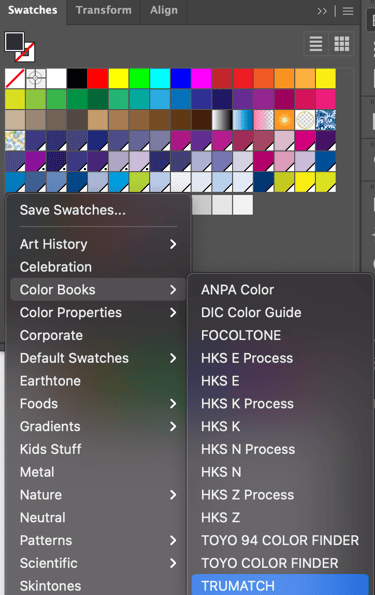Choose HKS Z Process color book
This screenshot has width=375, height=595.
(280, 494)
